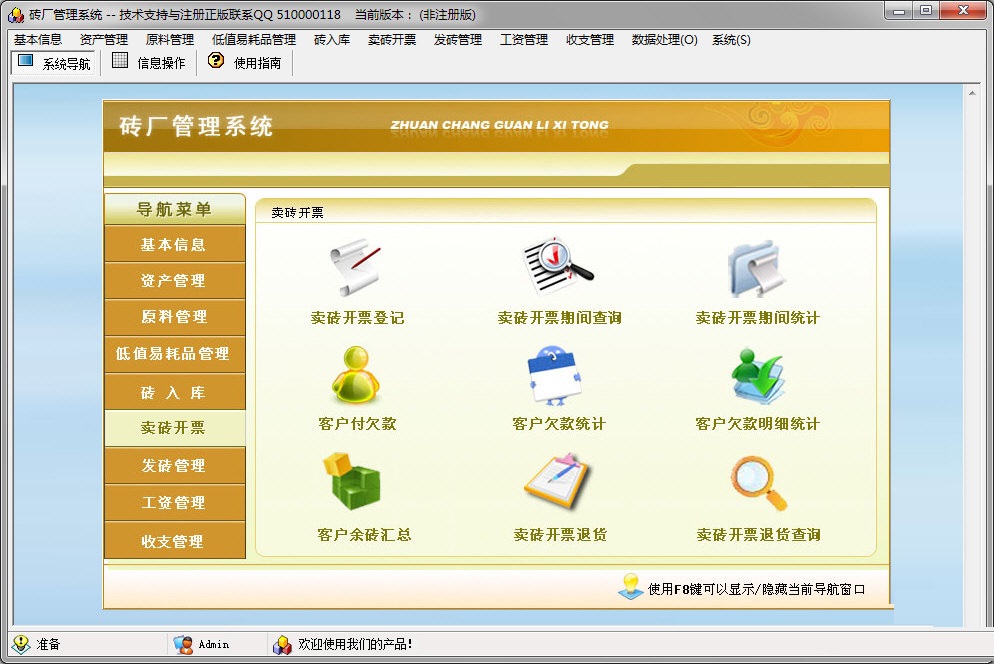The width and height of the screenshot is (994, 664).
Task: Click the 客户欠款明细统计 text label
Action: tap(758, 424)
